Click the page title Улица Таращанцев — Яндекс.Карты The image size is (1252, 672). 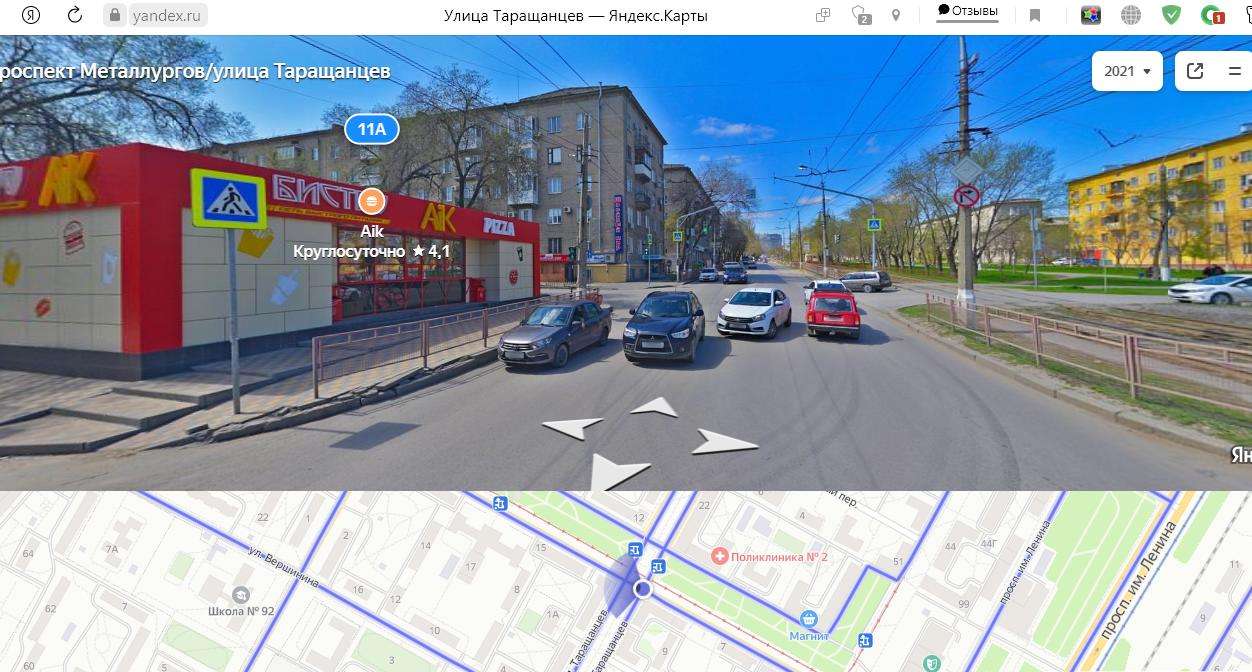tap(576, 15)
